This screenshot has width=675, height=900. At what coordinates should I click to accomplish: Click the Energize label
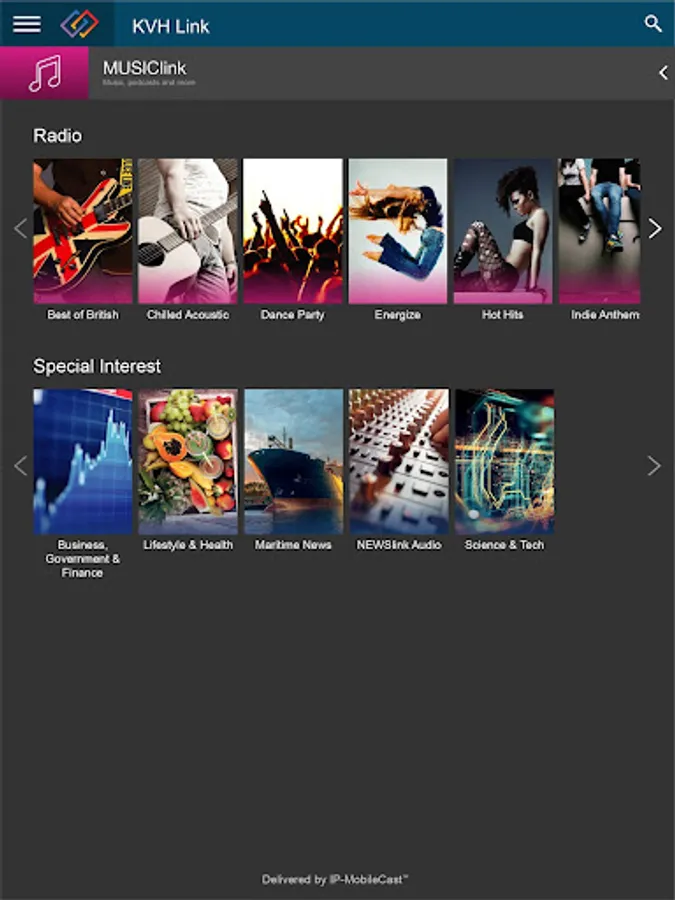(398, 315)
